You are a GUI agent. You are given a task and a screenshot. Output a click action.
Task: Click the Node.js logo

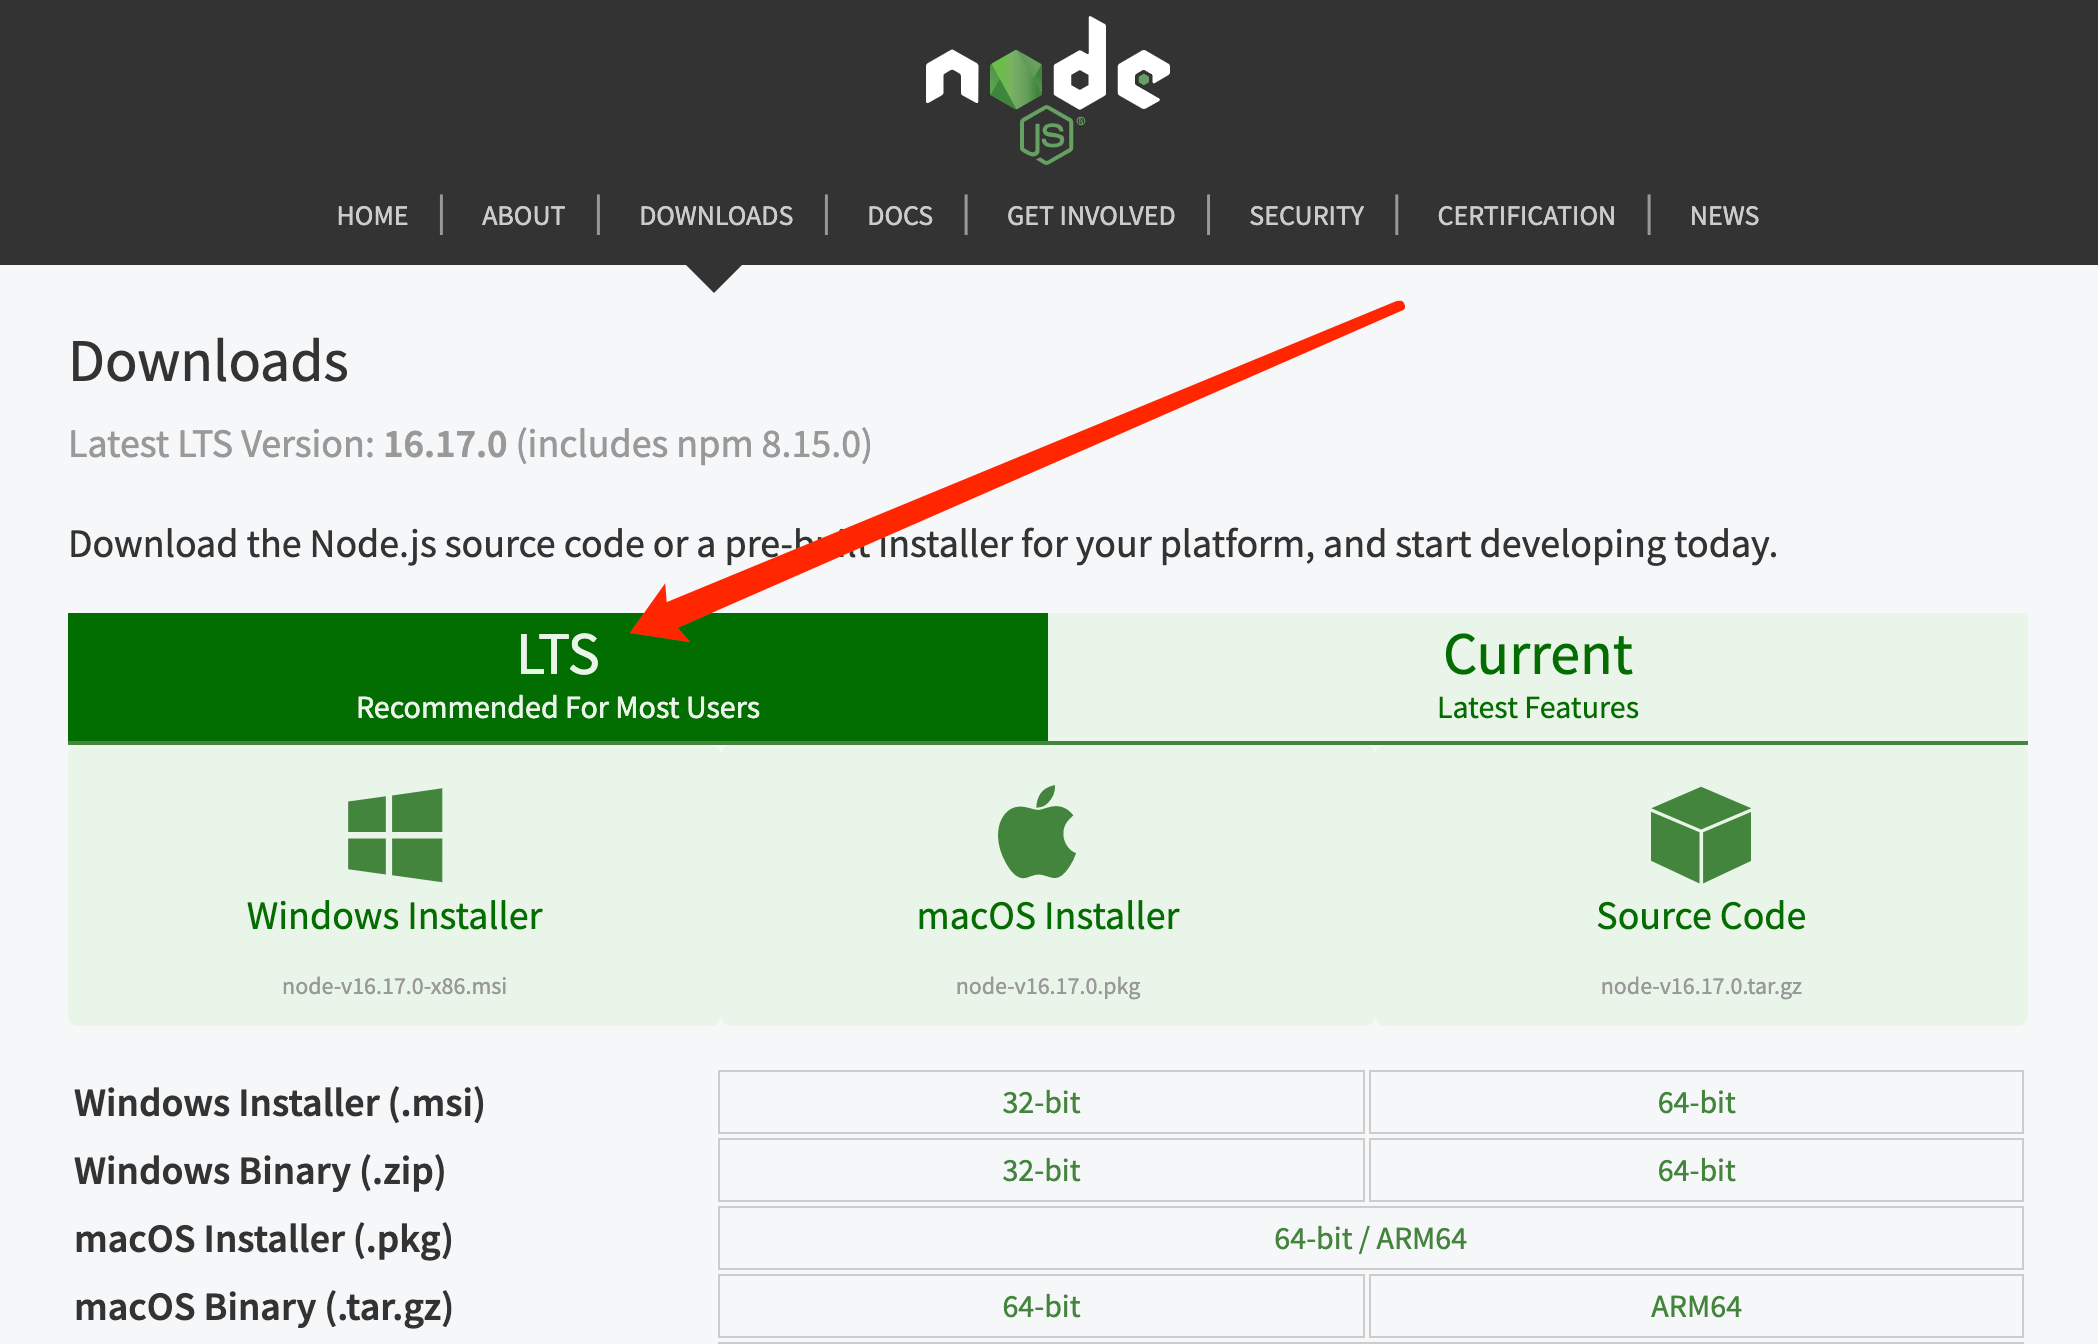click(x=1047, y=90)
